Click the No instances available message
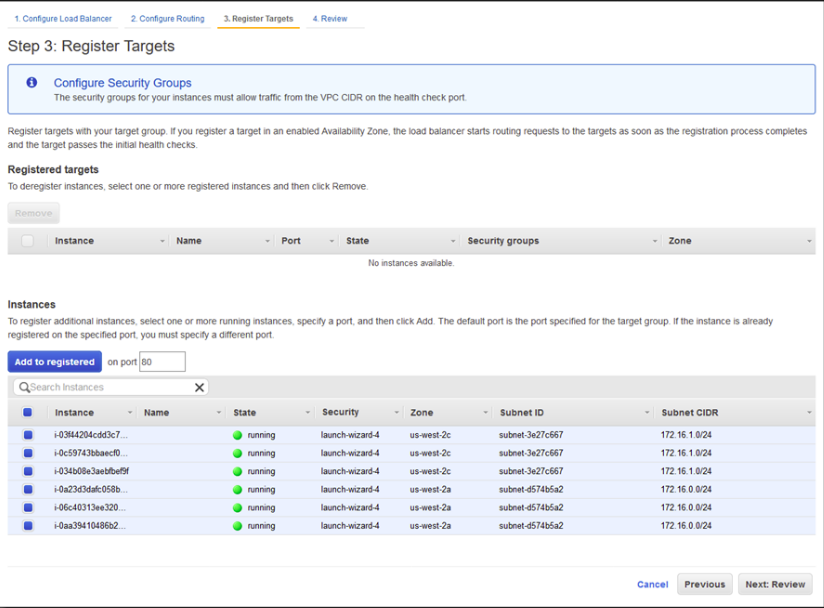 click(411, 263)
